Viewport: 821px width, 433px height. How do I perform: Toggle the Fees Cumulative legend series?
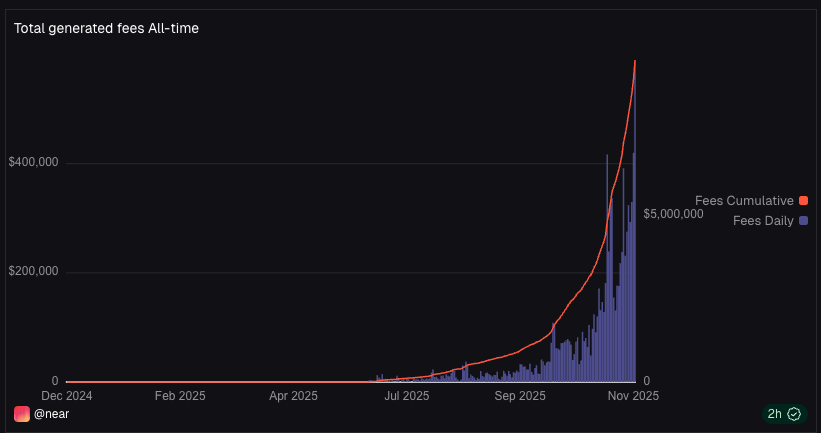[744, 201]
